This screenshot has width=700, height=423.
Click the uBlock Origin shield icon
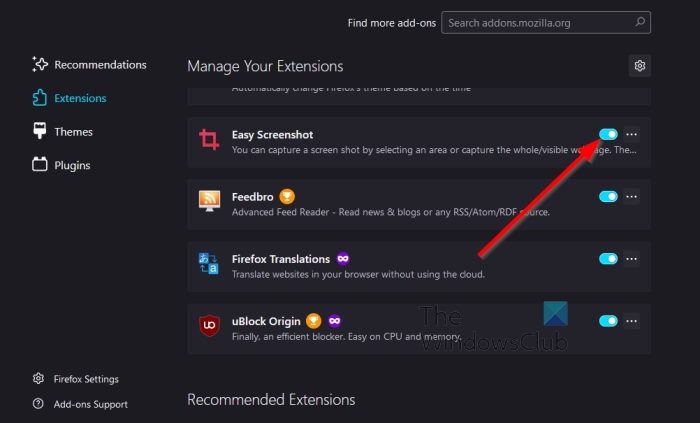pos(210,327)
